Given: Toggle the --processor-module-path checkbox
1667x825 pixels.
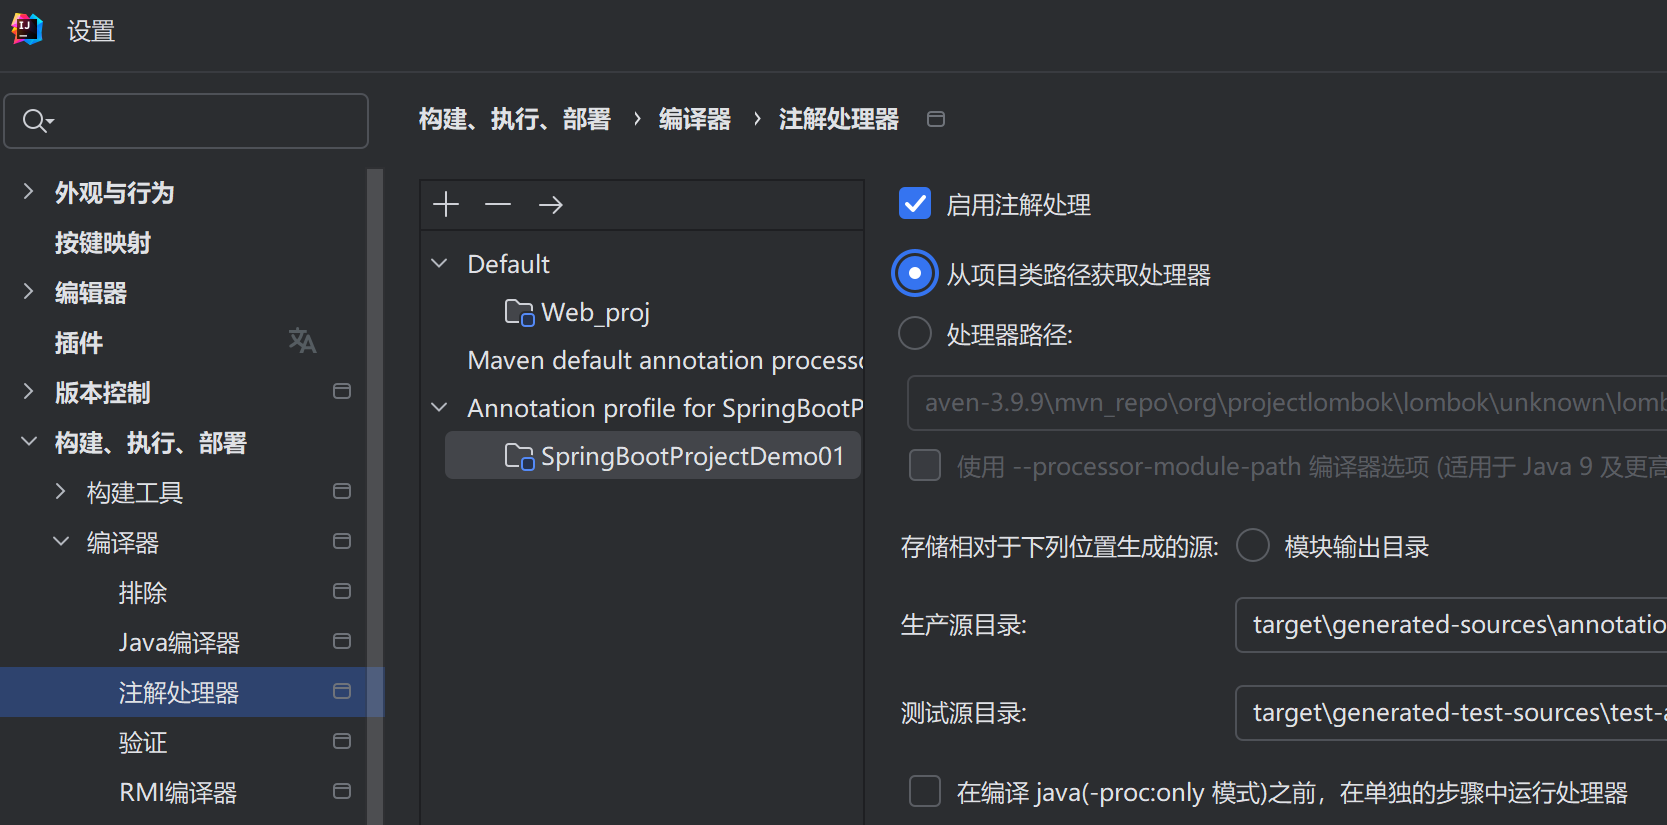Looking at the screenshot, I should pyautogui.click(x=925, y=465).
